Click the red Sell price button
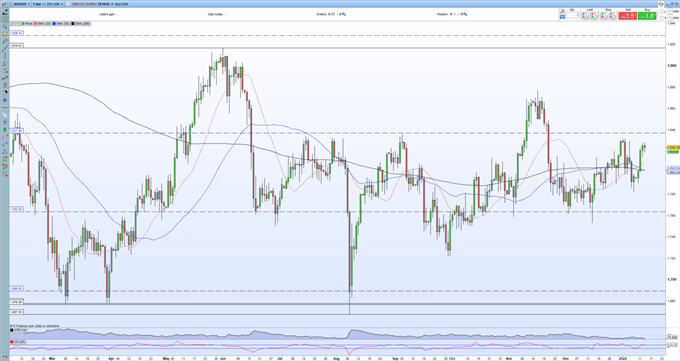 pos(628,16)
